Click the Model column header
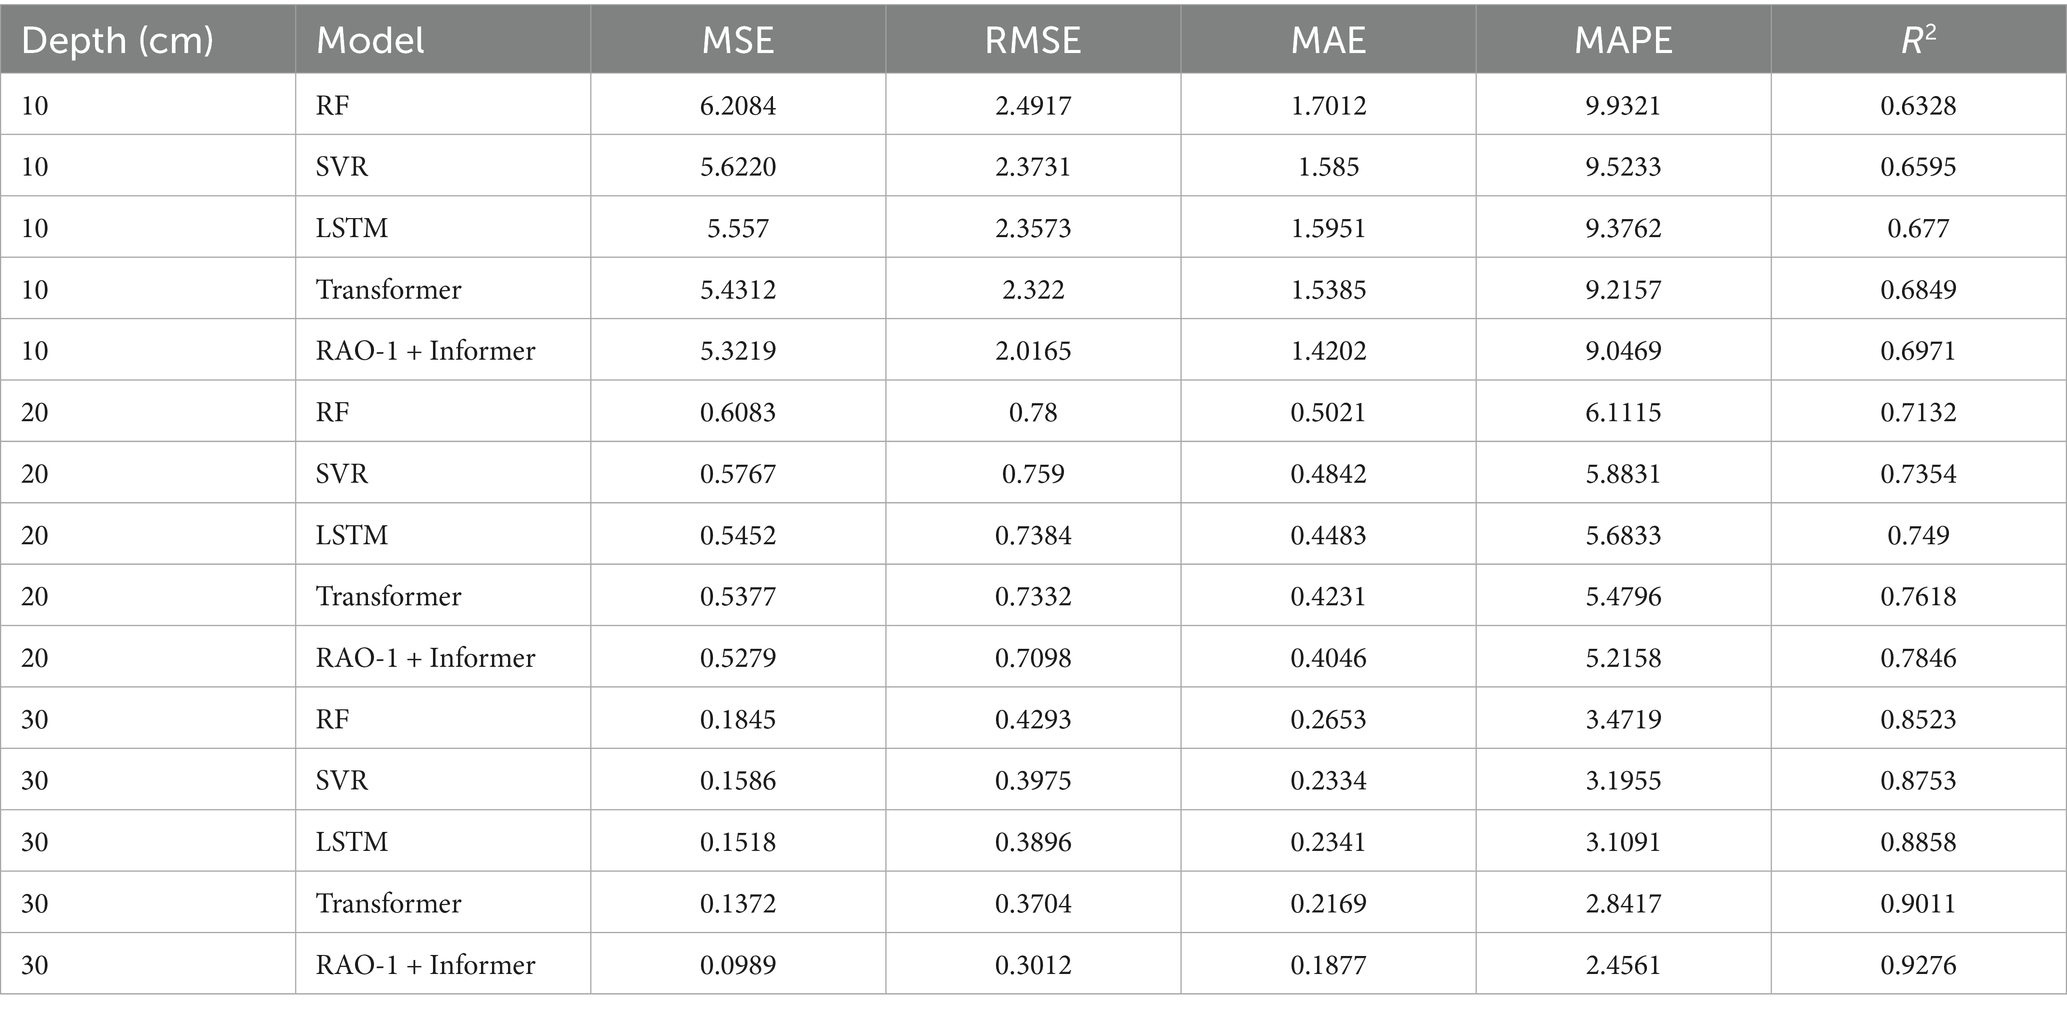Image resolution: width=2067 pixels, height=1012 pixels. point(370,40)
